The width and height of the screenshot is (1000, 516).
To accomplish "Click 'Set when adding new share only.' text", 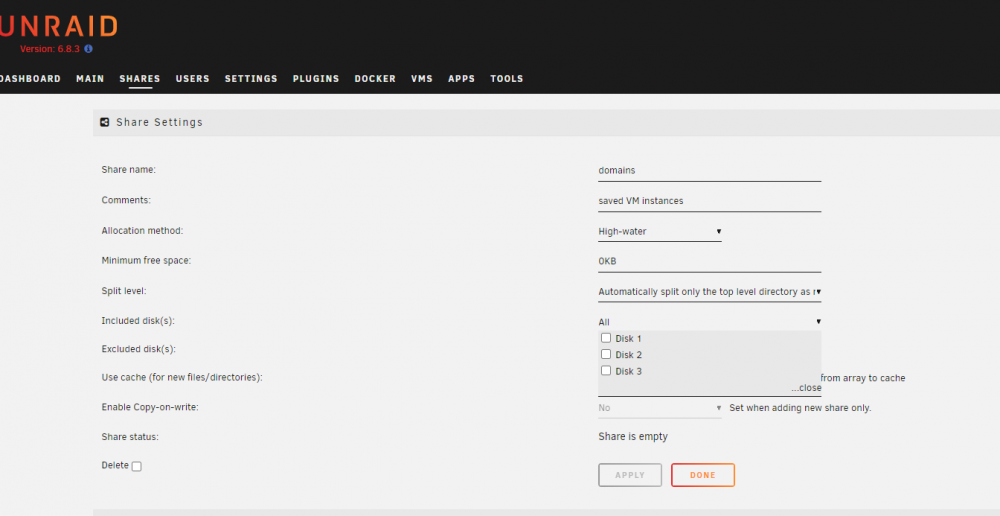I will 800,408.
